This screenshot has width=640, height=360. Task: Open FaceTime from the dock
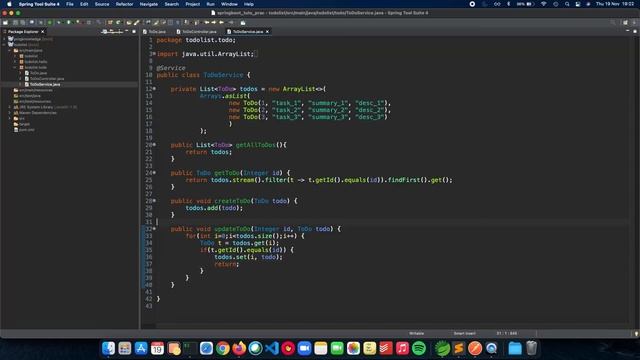point(337,348)
